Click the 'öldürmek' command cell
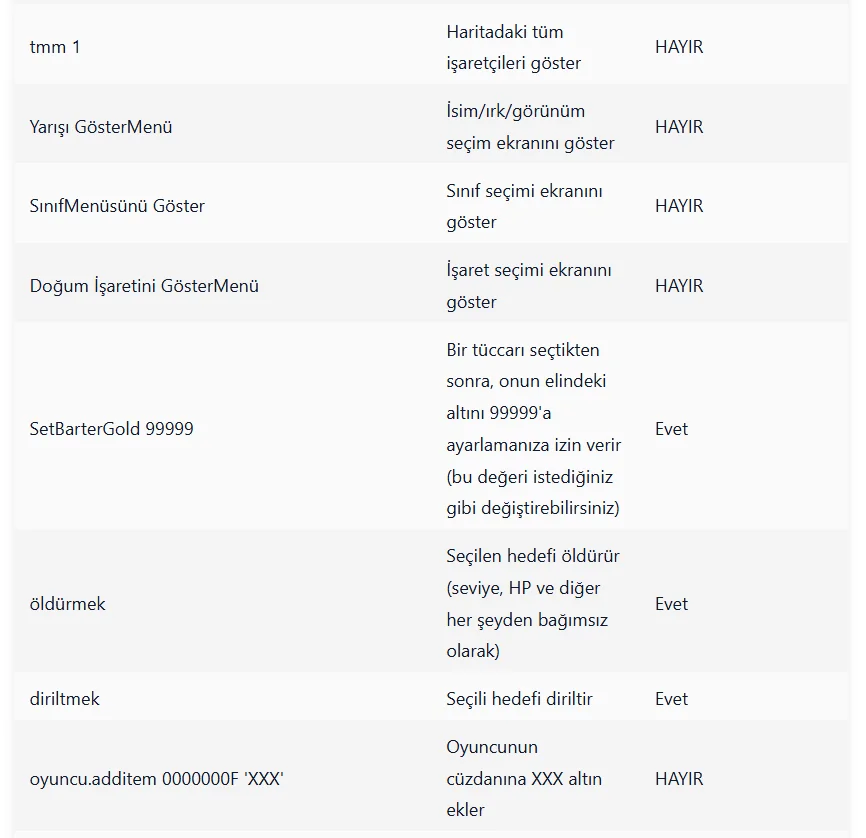866x838 pixels. [x=67, y=604]
